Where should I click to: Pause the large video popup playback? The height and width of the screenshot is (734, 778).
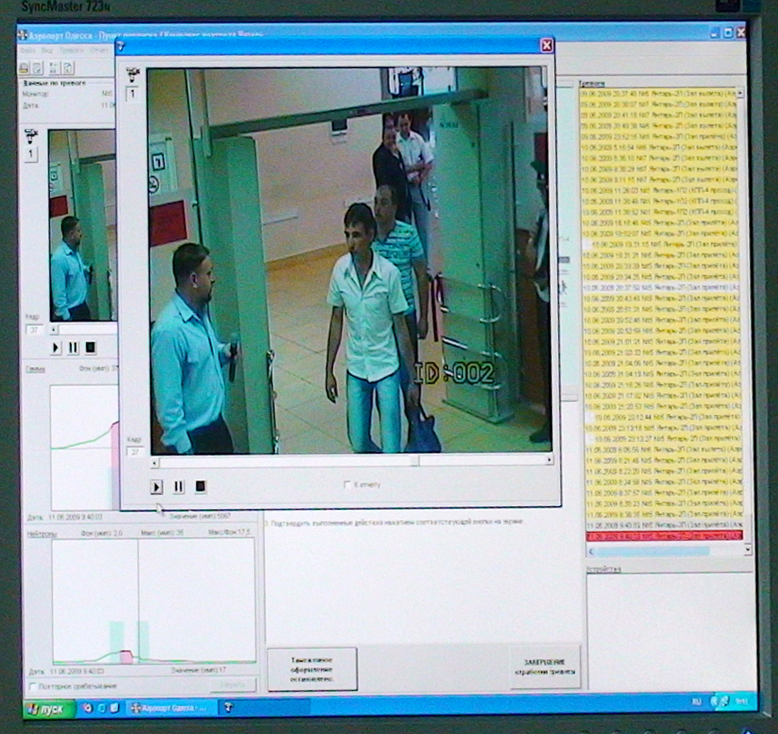click(x=178, y=487)
